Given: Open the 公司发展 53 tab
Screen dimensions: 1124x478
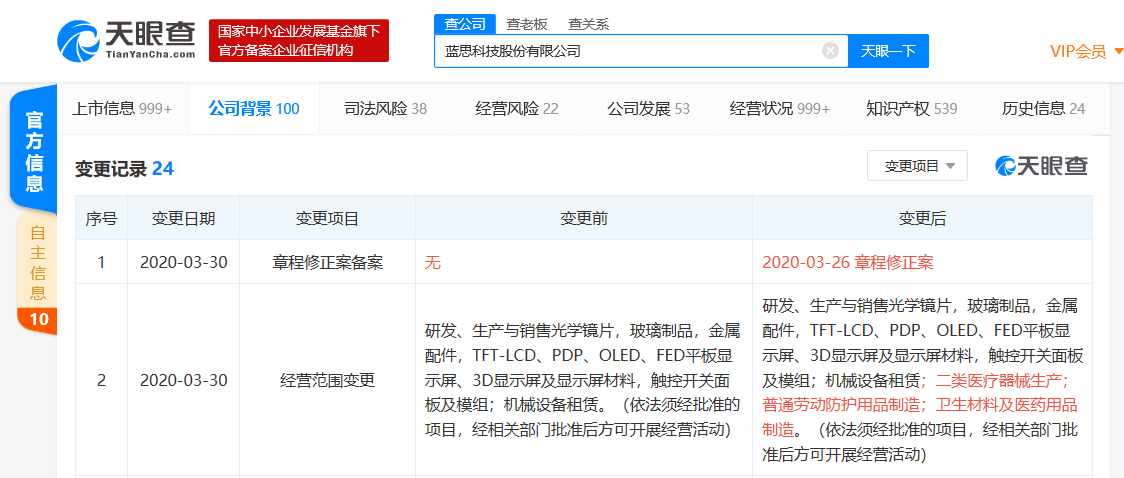Looking at the screenshot, I should click(648, 109).
